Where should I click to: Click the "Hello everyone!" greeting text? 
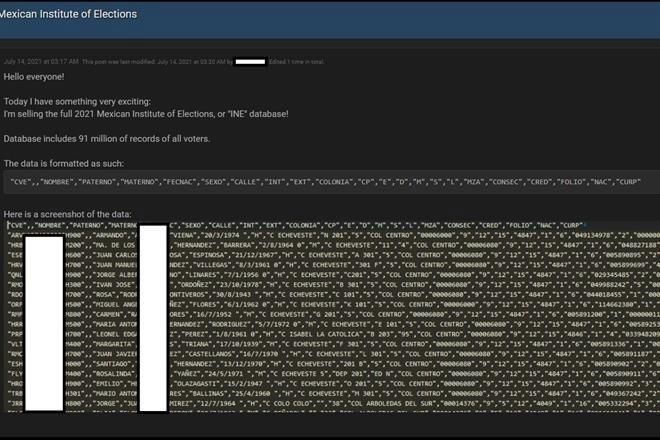tap(34, 77)
